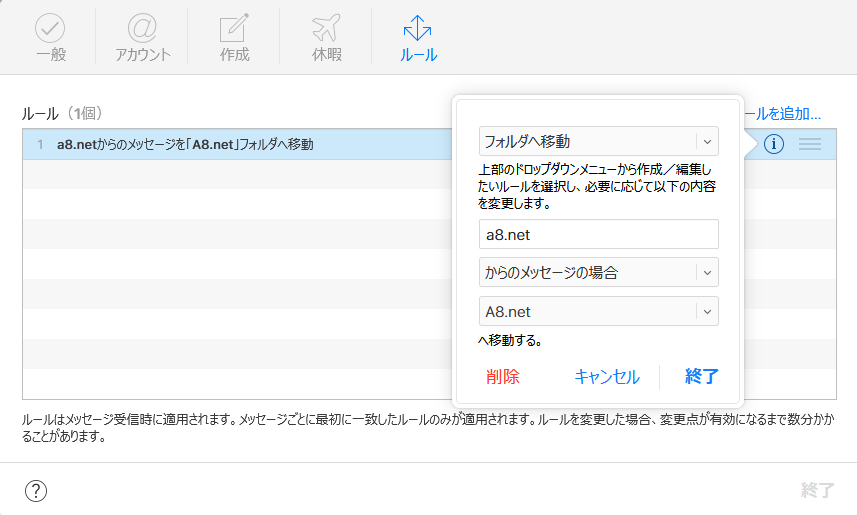Click the ルールを追加... link

[783, 114]
